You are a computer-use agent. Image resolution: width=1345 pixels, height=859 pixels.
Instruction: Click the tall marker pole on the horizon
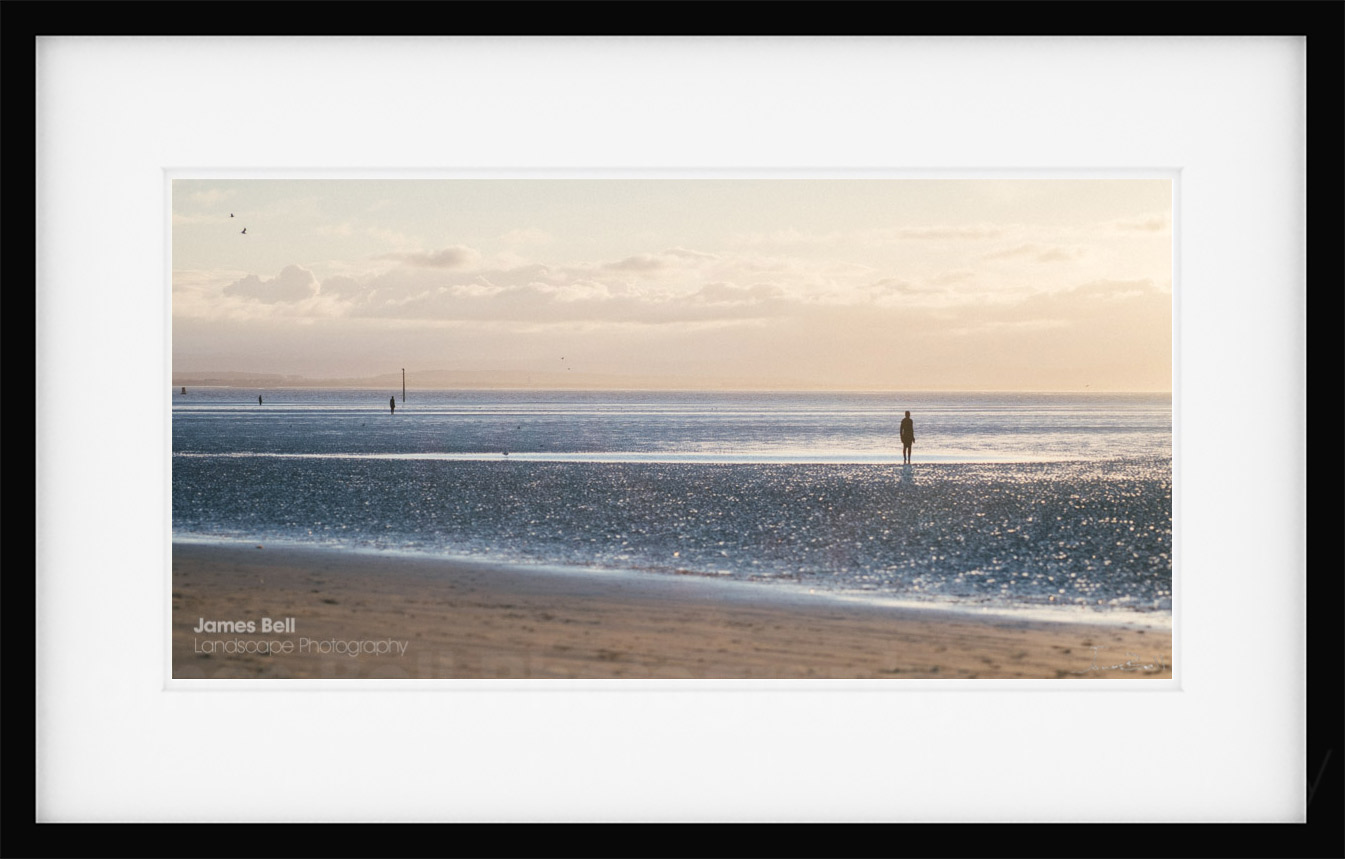[x=403, y=385]
